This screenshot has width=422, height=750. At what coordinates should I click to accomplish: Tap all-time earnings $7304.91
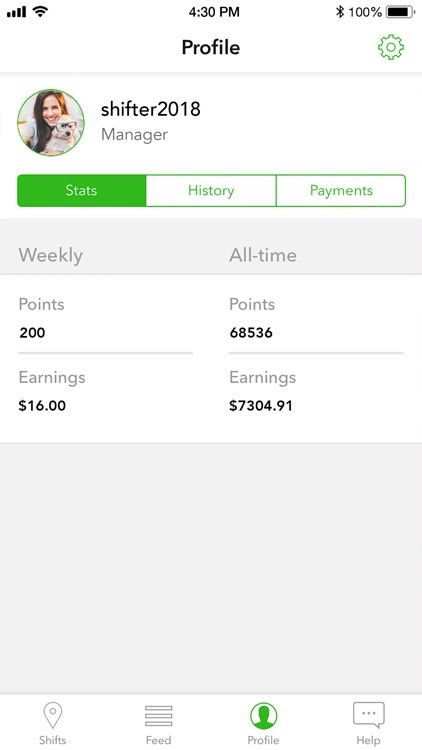(x=261, y=406)
